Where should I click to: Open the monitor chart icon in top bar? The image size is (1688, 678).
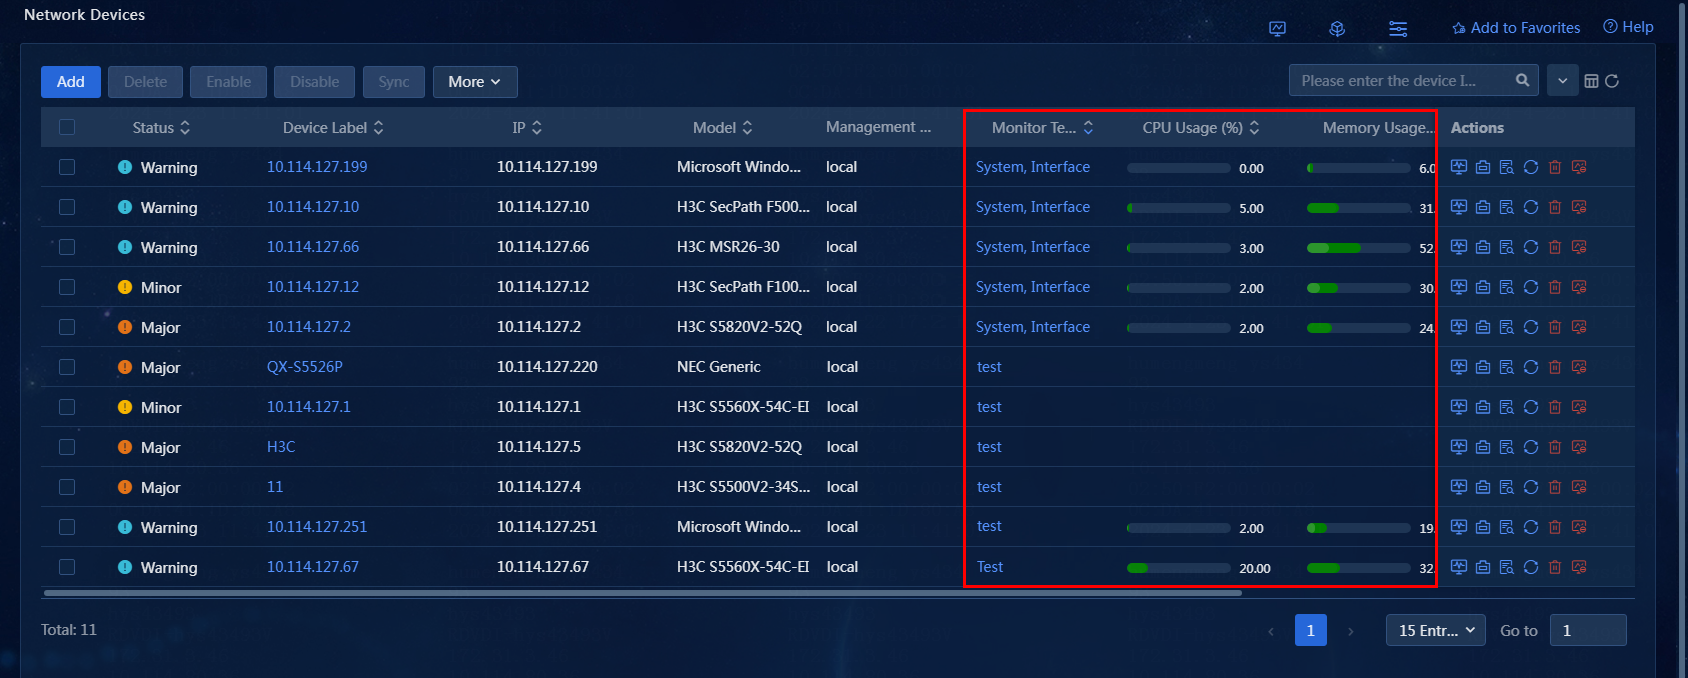[x=1277, y=29]
